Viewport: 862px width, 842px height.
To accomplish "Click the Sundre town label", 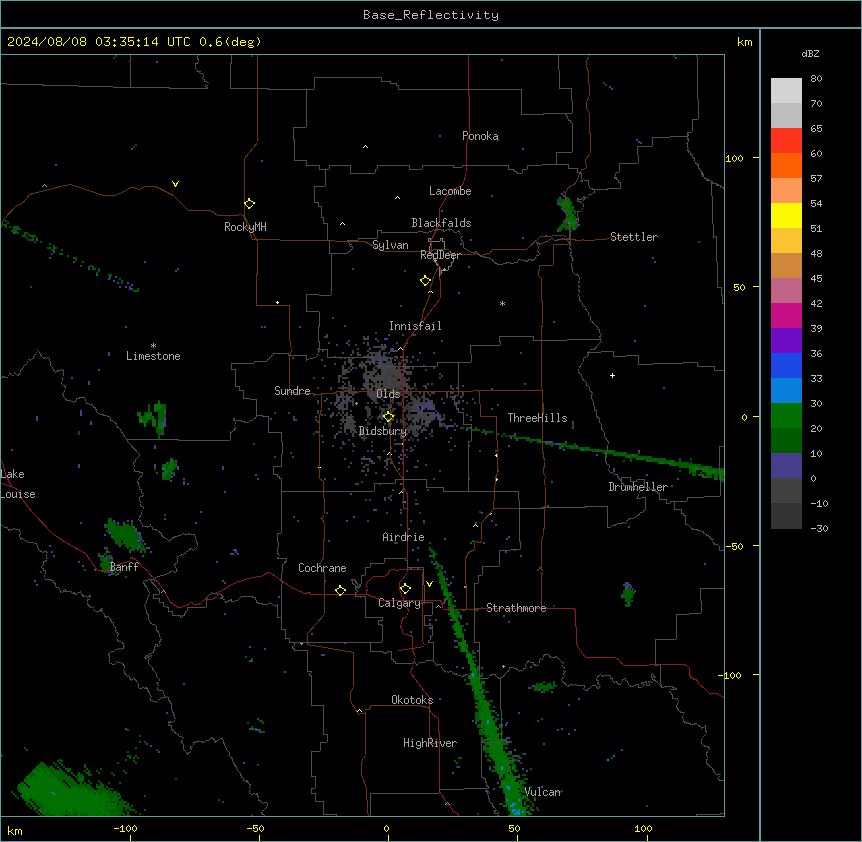I will [x=292, y=391].
